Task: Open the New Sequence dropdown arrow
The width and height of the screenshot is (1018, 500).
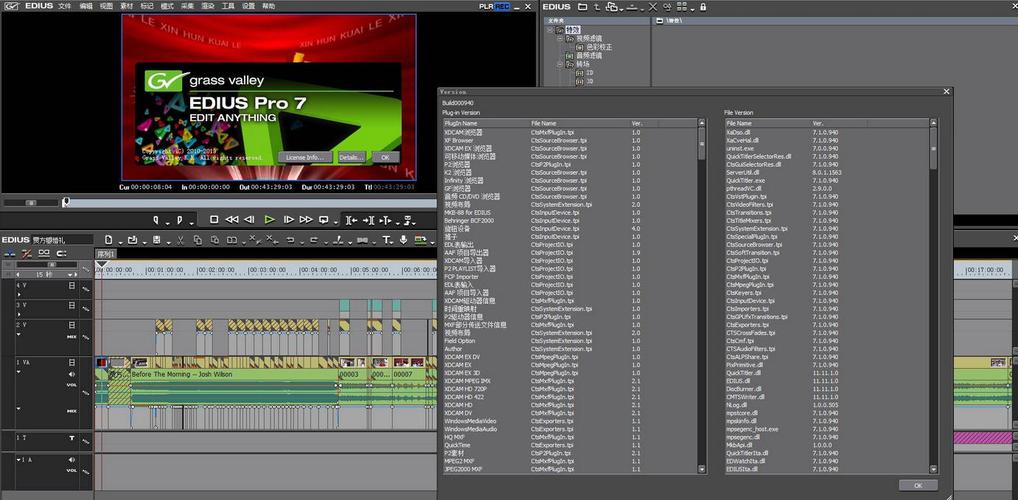Action: (121, 243)
